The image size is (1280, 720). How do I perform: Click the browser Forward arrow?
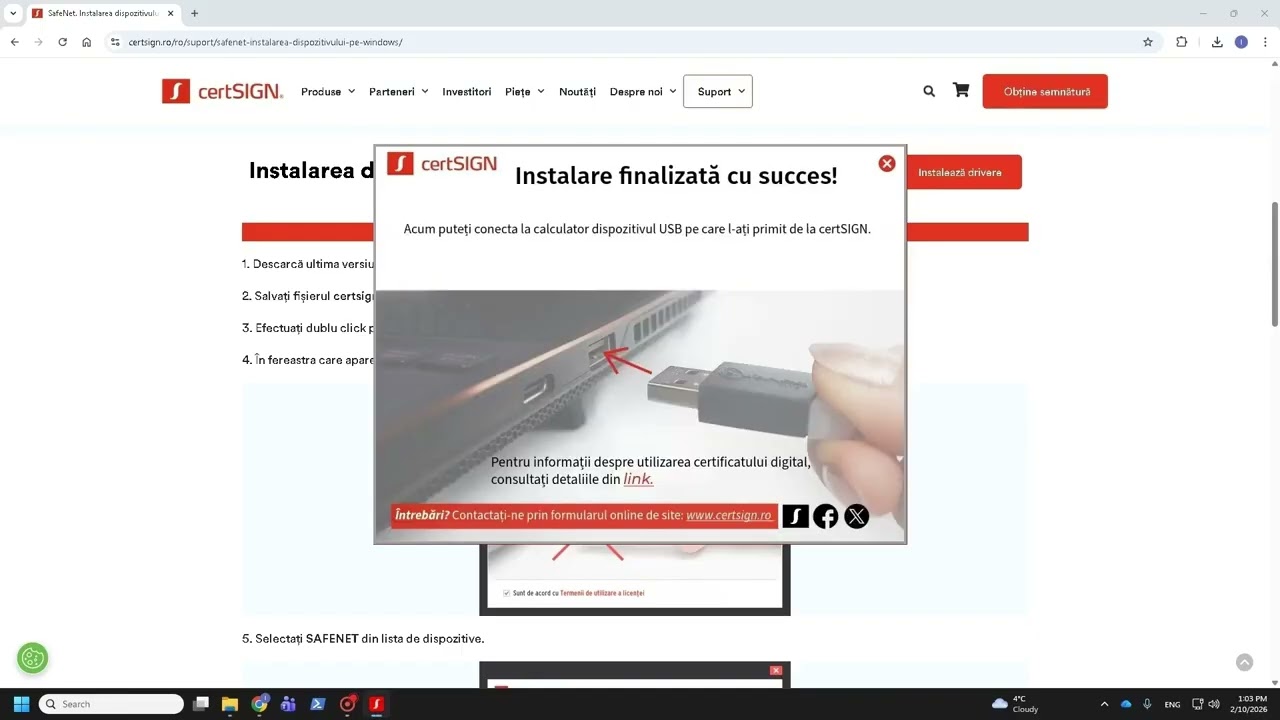38,42
